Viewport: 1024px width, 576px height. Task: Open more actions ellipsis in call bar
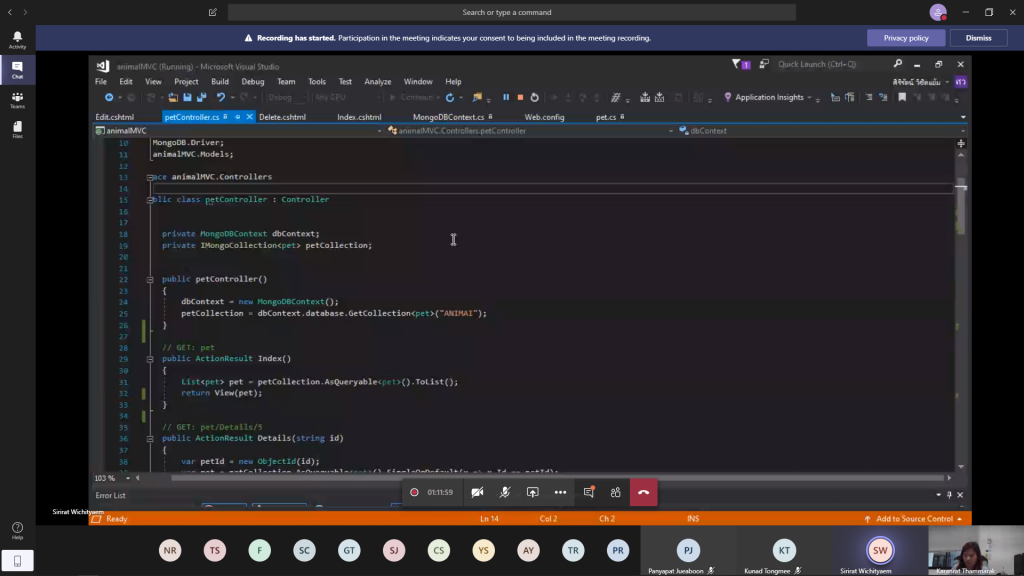pos(560,492)
